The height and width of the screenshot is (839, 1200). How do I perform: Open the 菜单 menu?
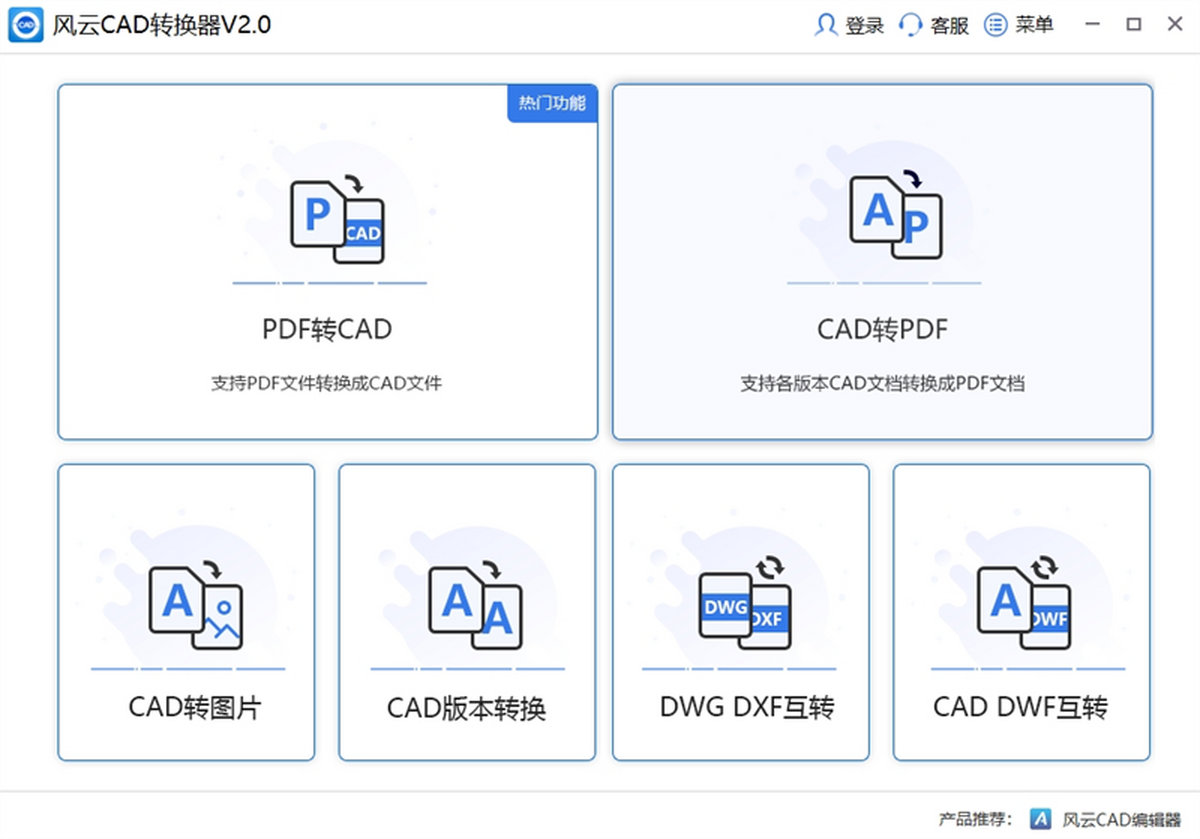[x=1019, y=25]
